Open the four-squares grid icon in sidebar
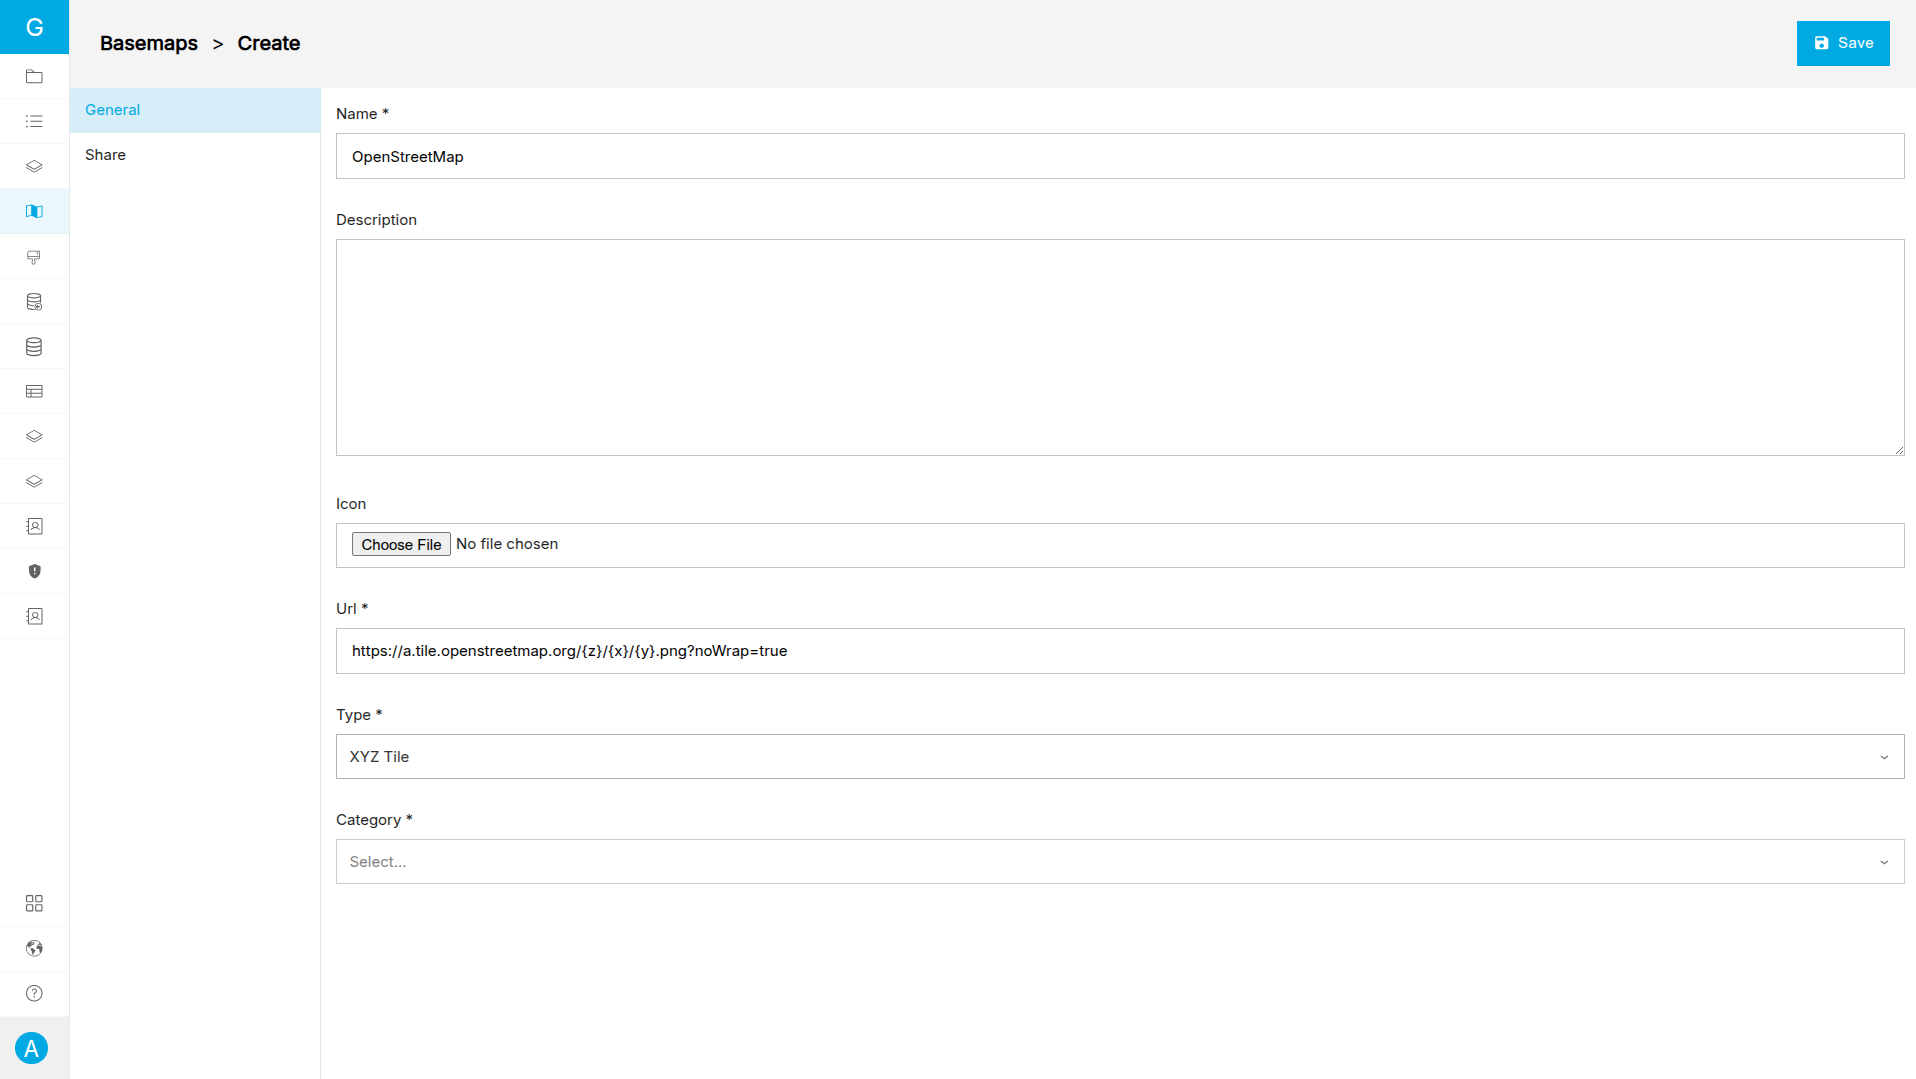The height and width of the screenshot is (1079, 1916). point(34,903)
